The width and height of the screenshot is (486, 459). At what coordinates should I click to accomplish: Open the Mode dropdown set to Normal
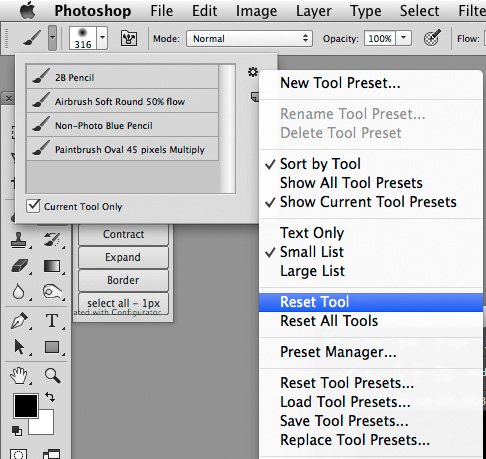pos(249,38)
